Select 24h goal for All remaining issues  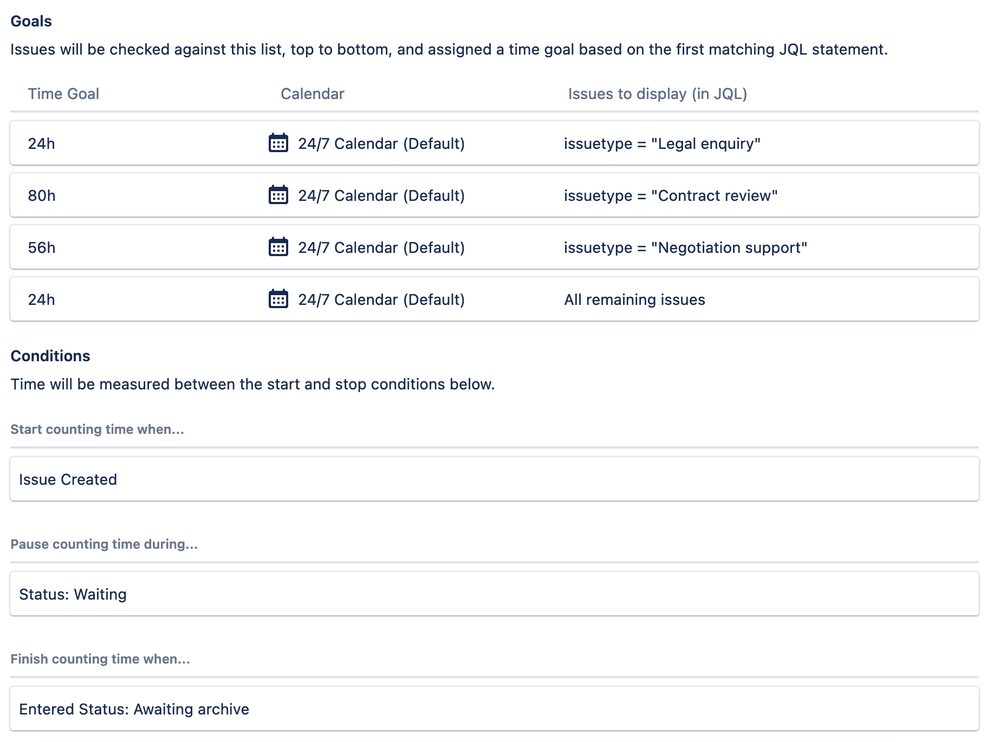(41, 300)
